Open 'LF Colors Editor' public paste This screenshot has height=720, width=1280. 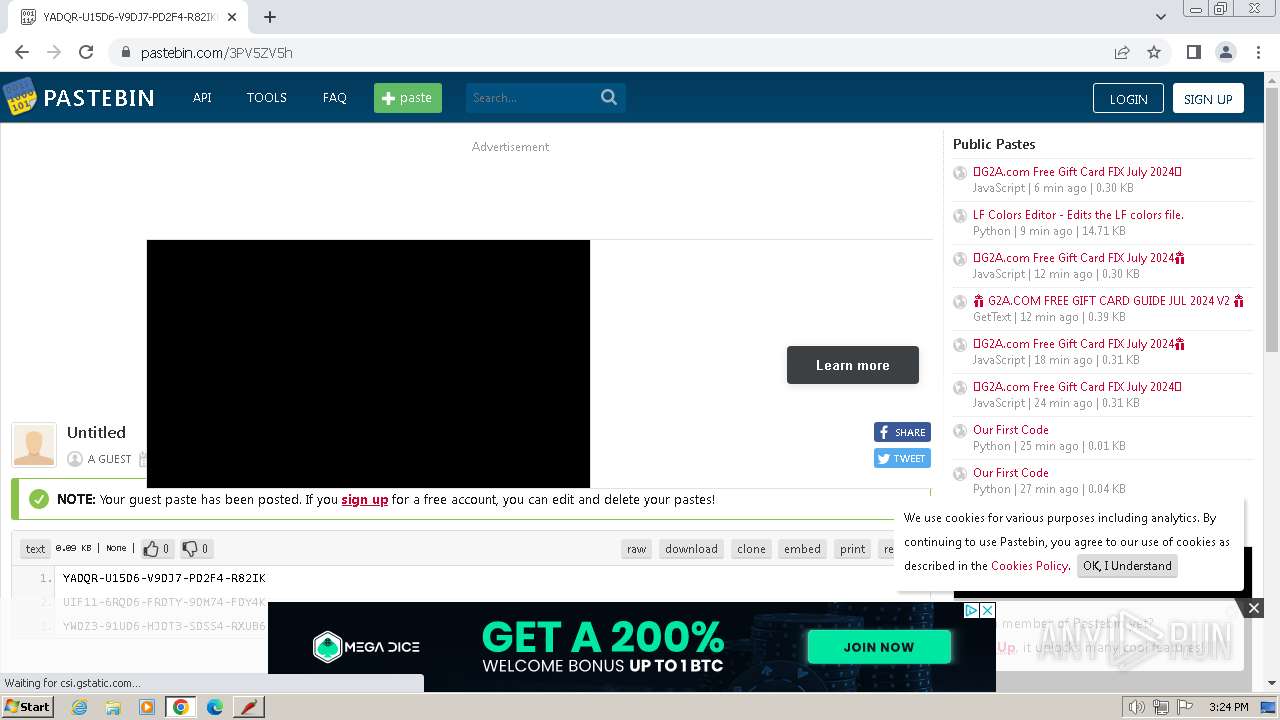click(x=1078, y=214)
